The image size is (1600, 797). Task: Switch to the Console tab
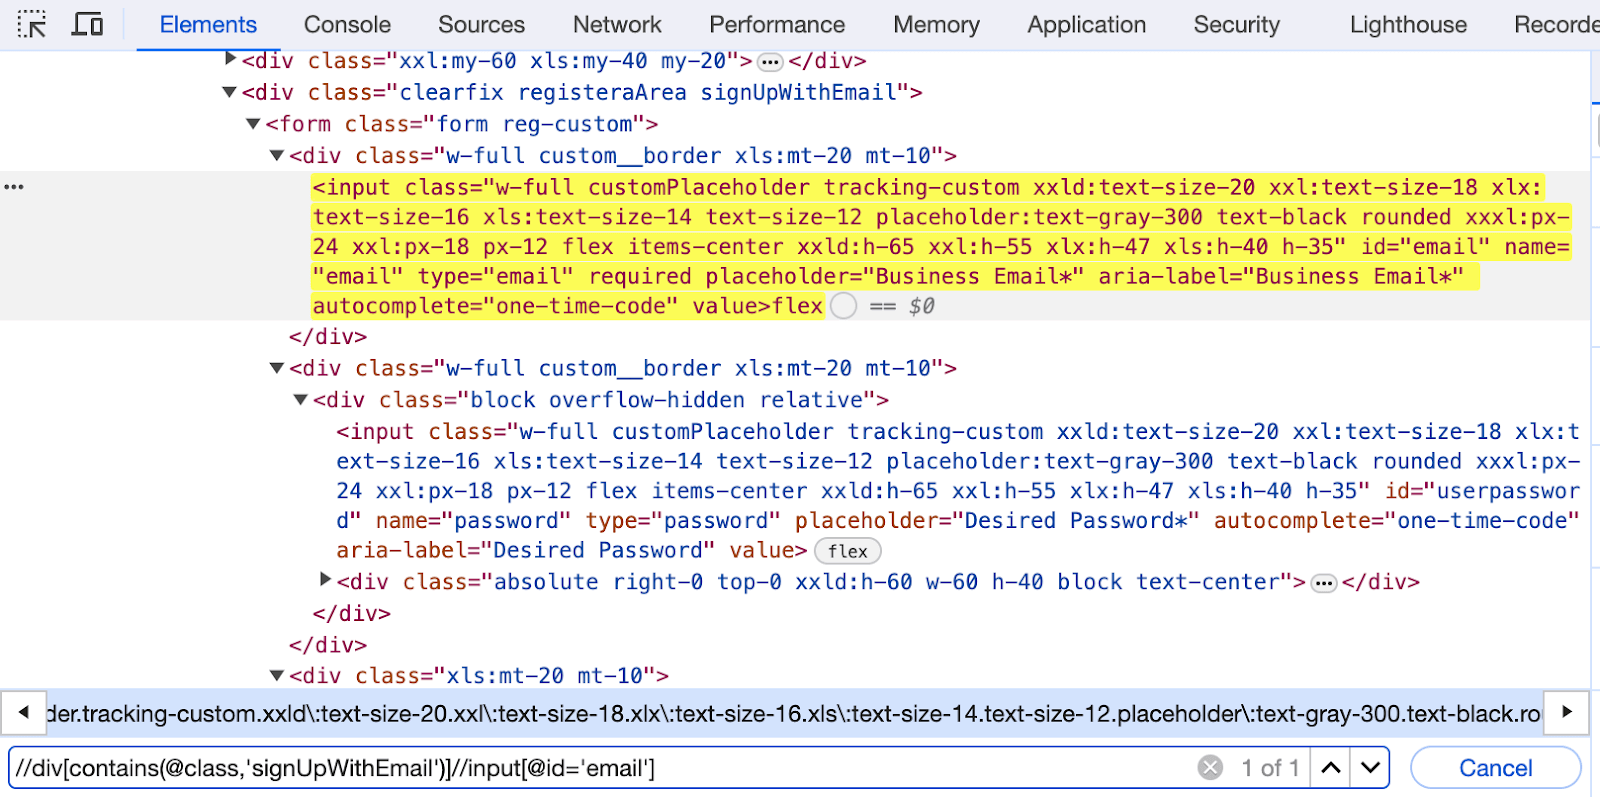[x=347, y=24]
